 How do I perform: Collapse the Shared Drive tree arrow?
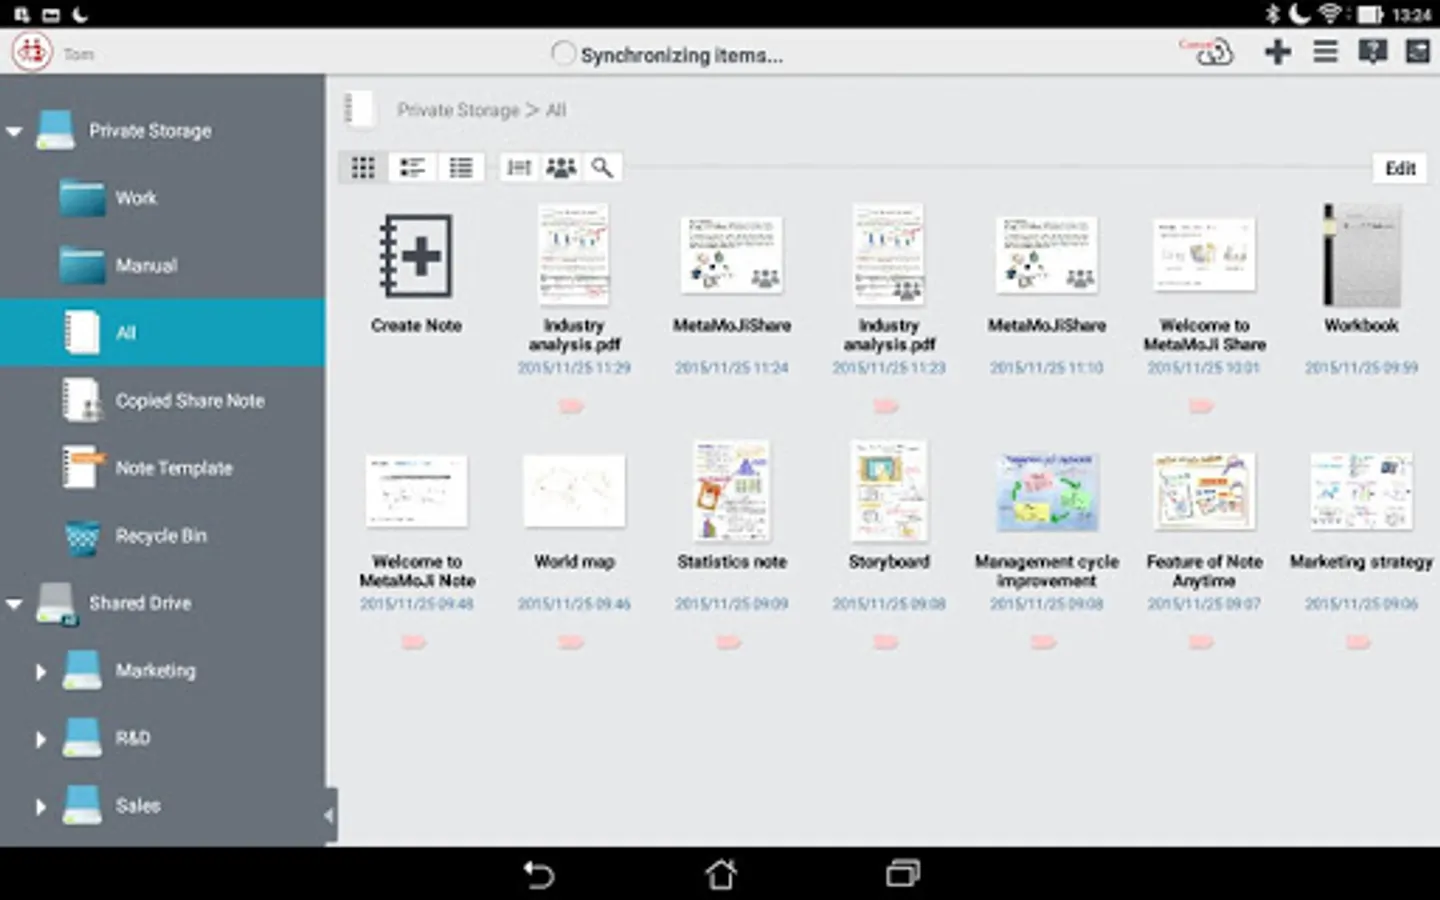click(x=14, y=604)
